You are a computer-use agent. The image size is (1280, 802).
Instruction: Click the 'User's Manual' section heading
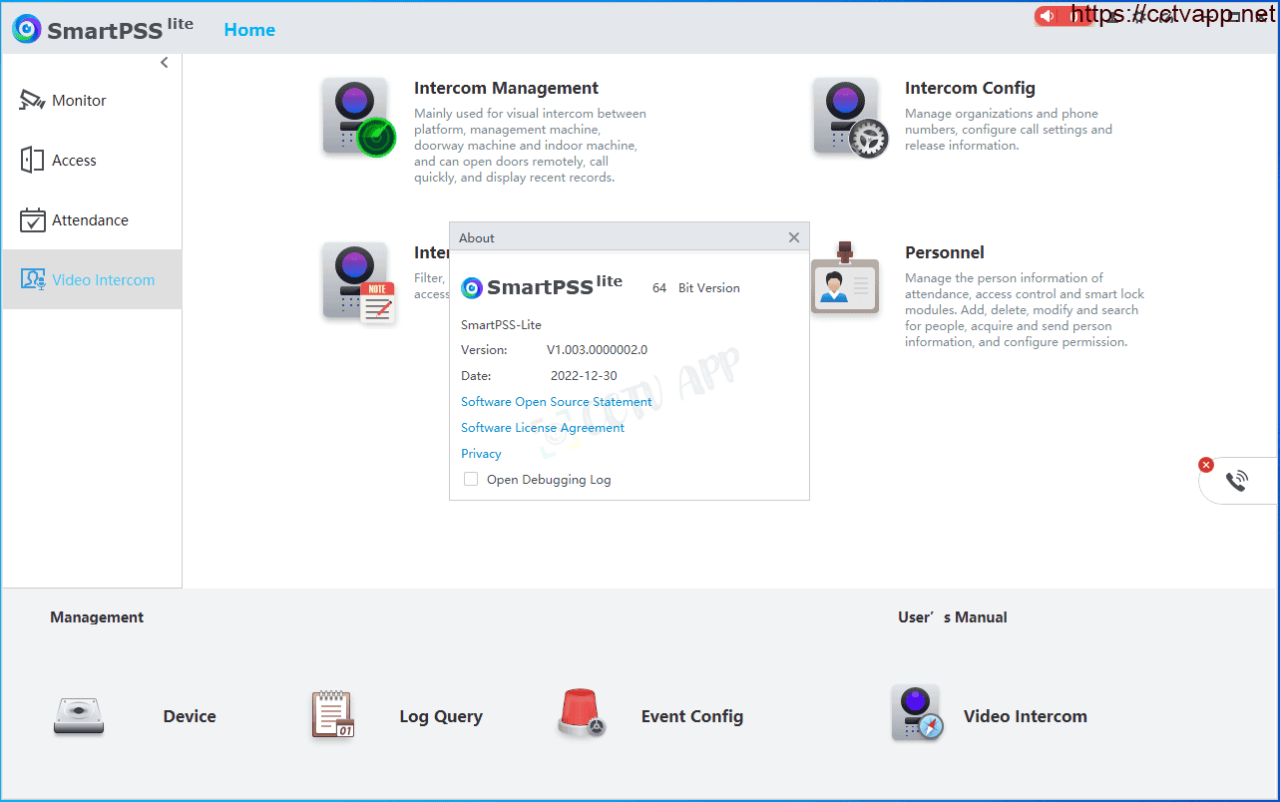952,617
